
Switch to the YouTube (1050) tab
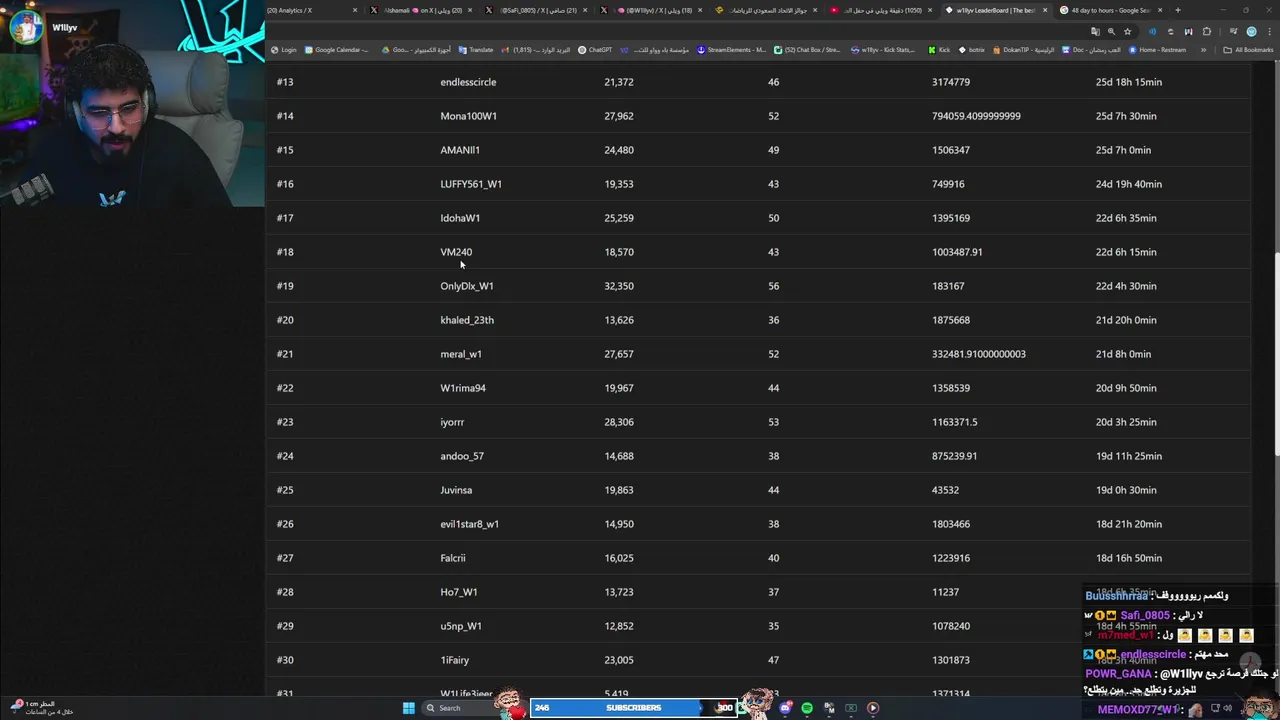(880, 10)
